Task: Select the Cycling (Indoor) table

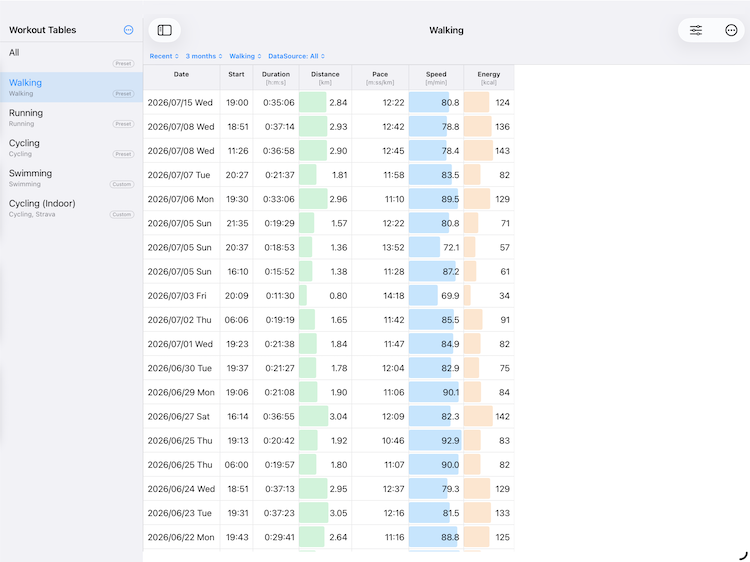Action: [x=71, y=208]
